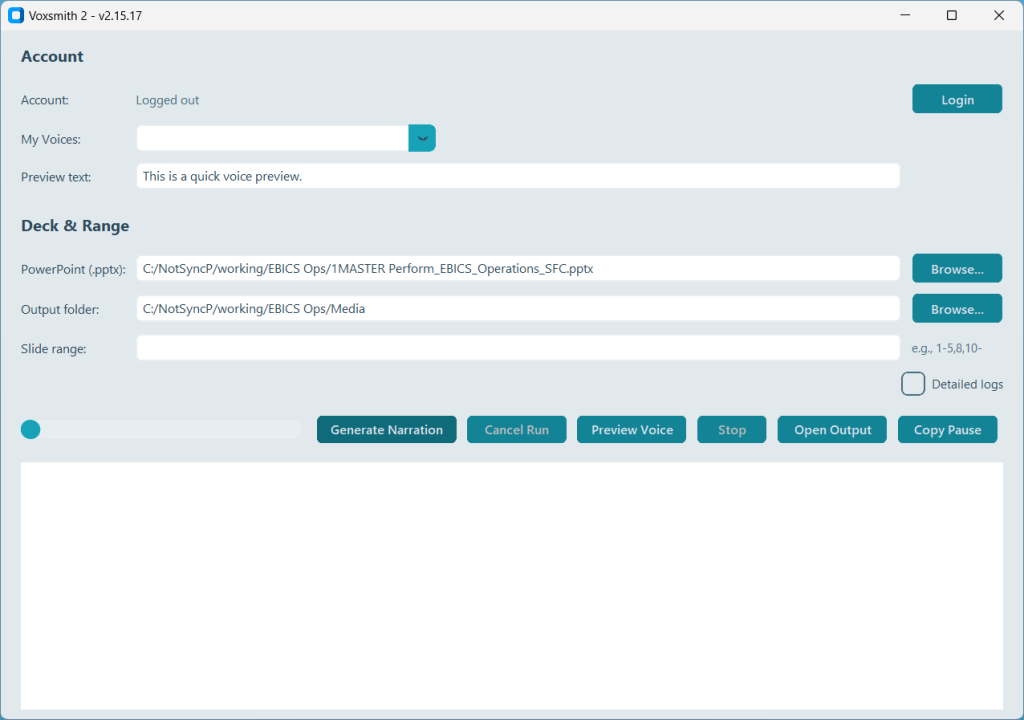Click Preview Voice button

pos(632,429)
